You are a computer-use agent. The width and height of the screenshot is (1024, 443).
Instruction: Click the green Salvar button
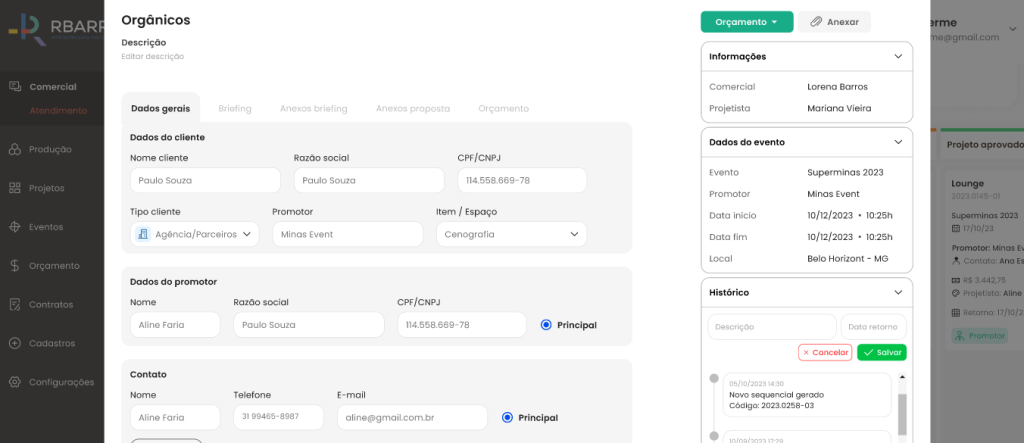tap(881, 352)
